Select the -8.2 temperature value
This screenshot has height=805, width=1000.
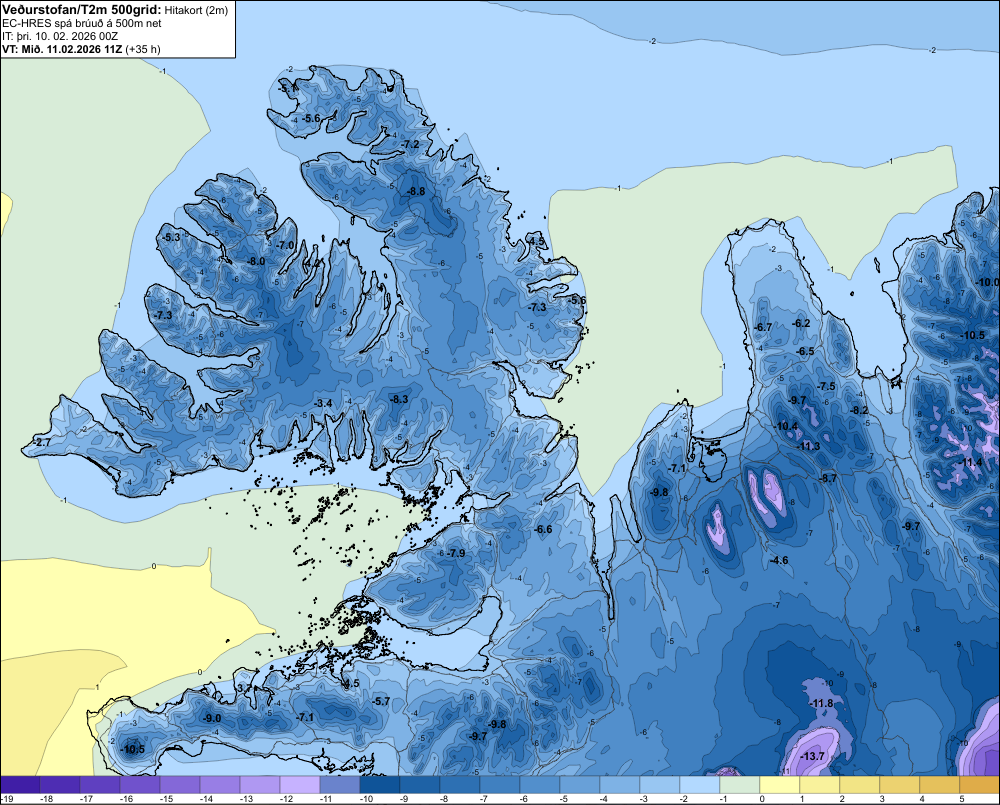860,410
